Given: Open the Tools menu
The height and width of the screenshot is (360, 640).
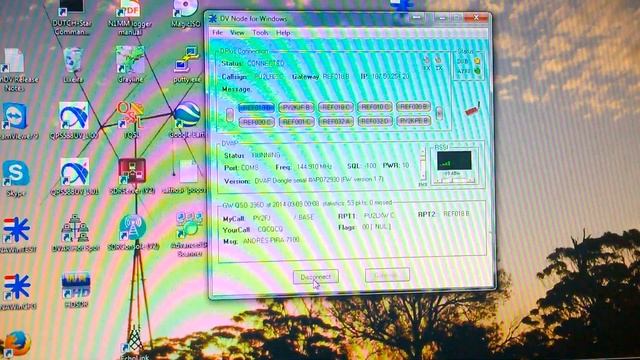Looking at the screenshot, I should click(x=260, y=33).
